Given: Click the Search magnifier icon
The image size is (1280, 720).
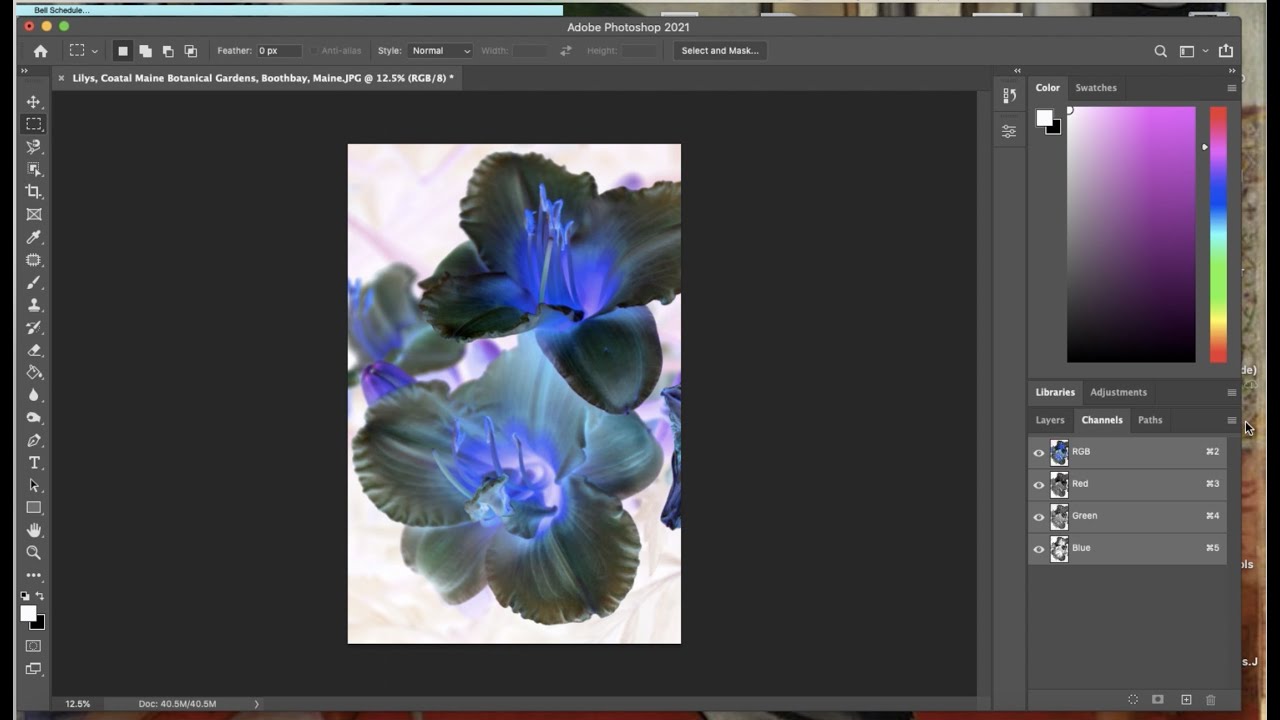Looking at the screenshot, I should (x=1160, y=51).
